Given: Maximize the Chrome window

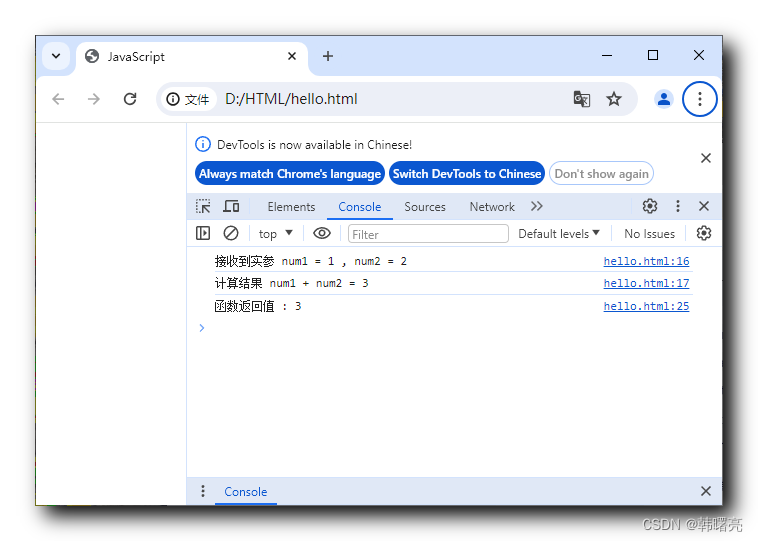Looking at the screenshot, I should pos(653,56).
